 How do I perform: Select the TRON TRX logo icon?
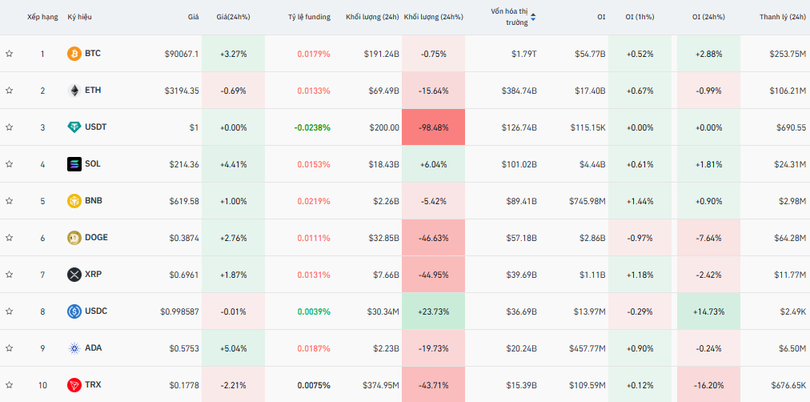click(74, 385)
